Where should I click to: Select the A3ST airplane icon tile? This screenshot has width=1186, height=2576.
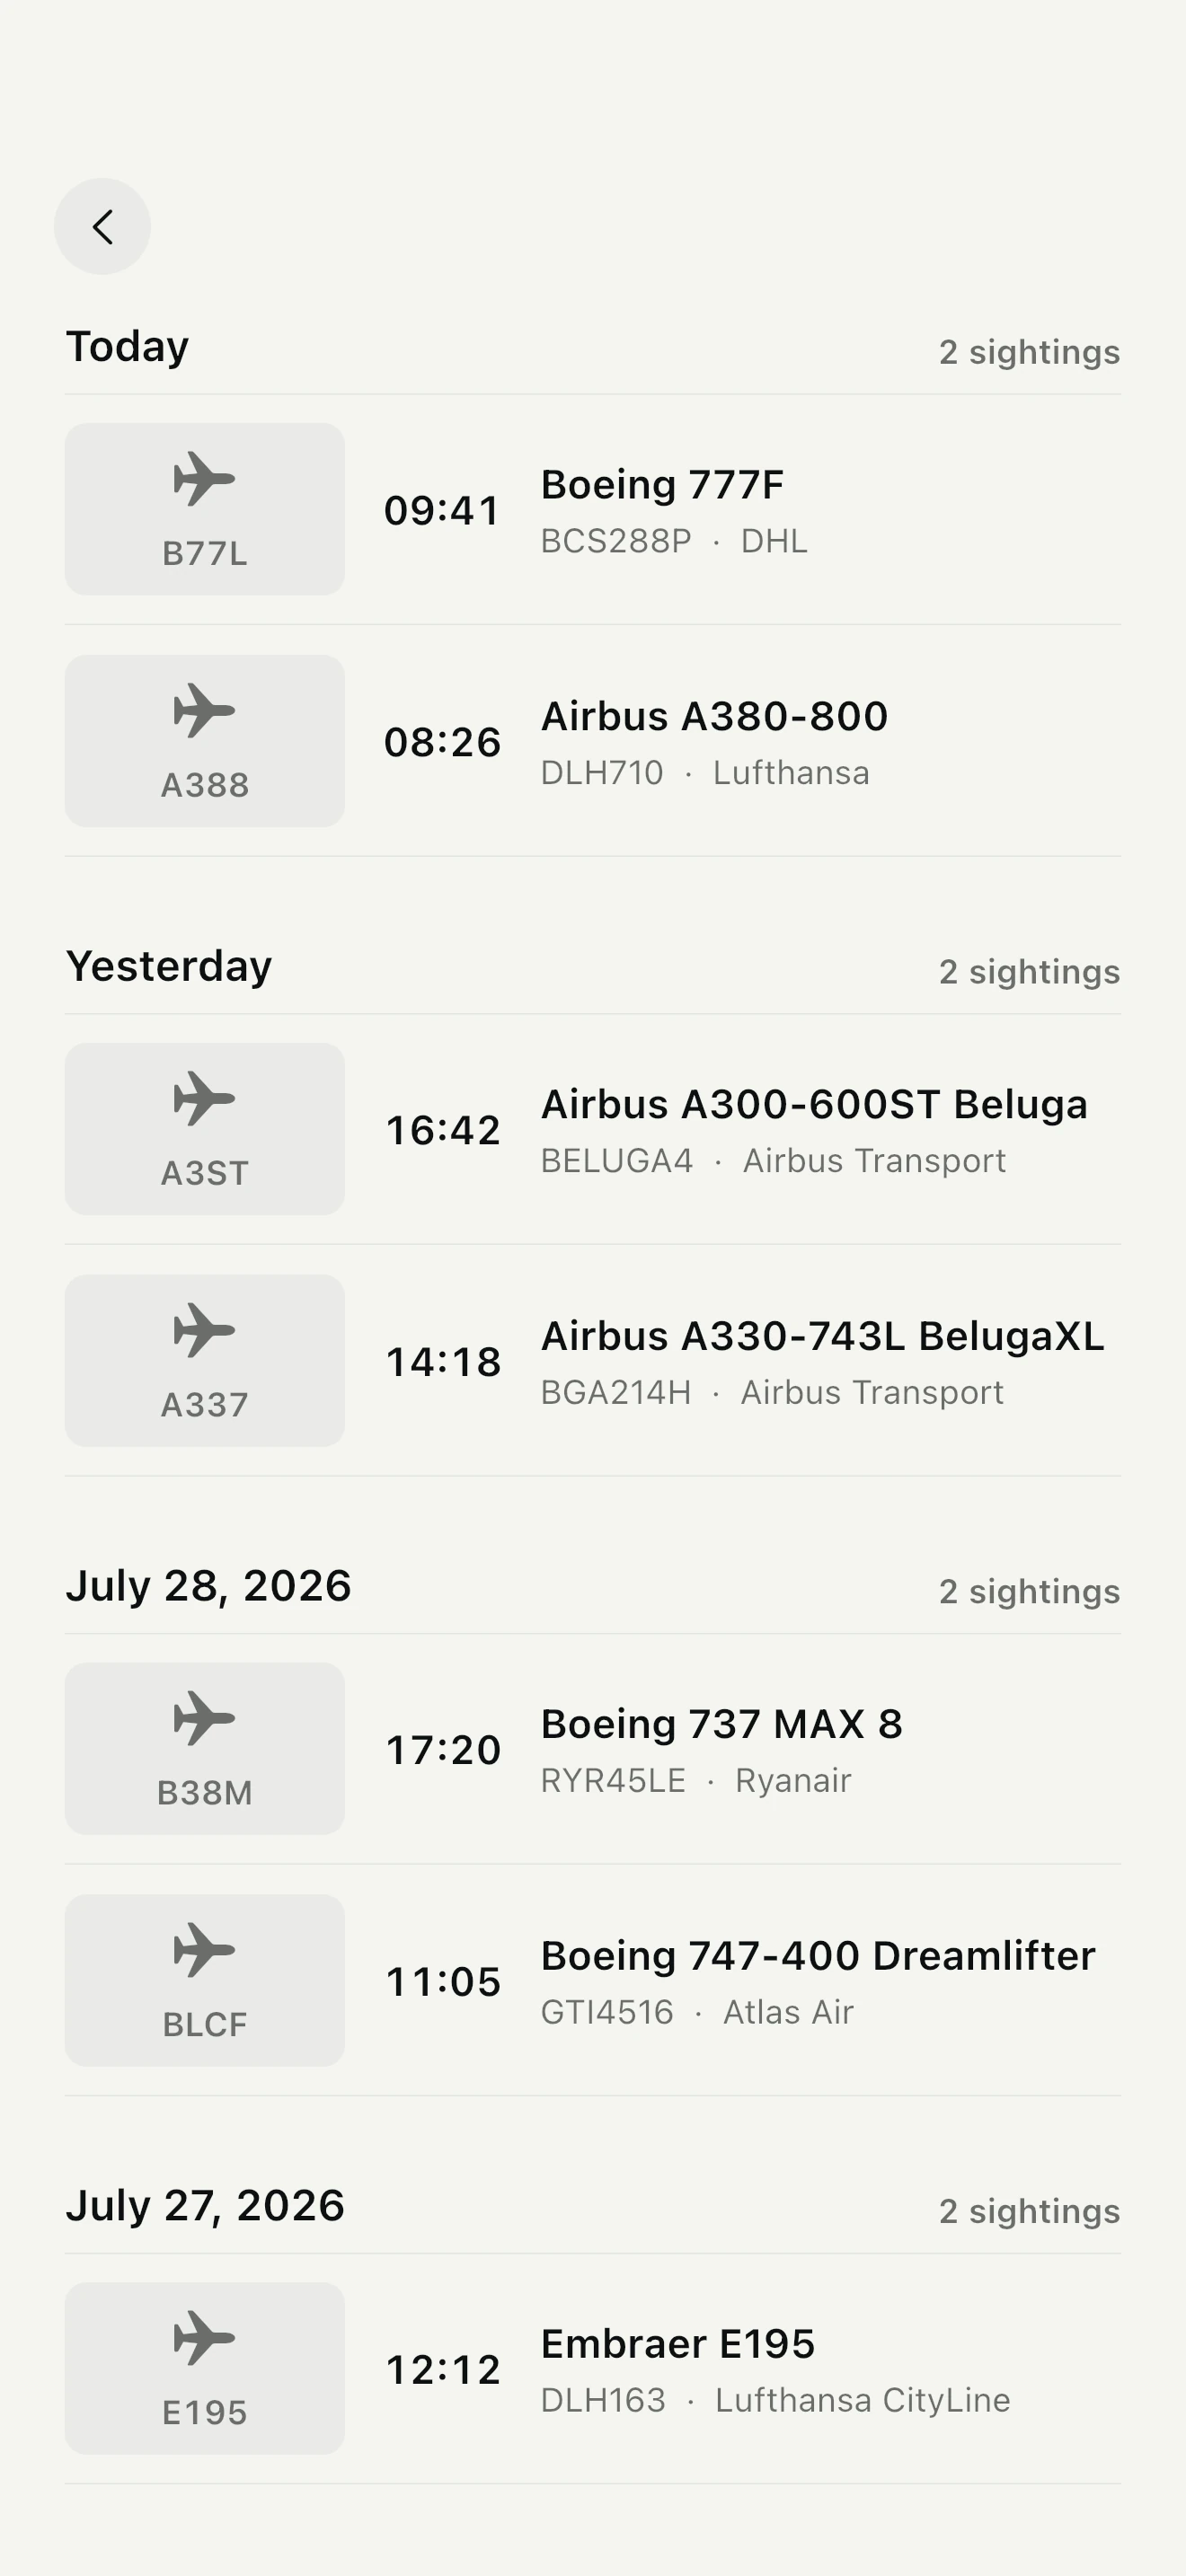click(x=205, y=1129)
